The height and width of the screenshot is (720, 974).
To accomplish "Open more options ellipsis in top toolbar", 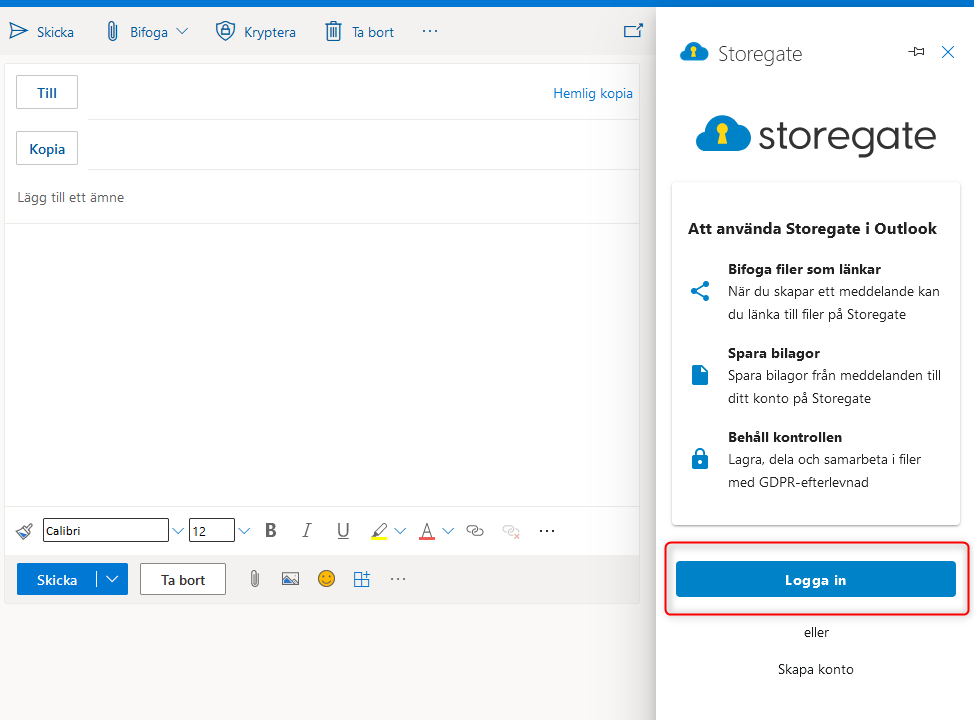I will pos(430,31).
